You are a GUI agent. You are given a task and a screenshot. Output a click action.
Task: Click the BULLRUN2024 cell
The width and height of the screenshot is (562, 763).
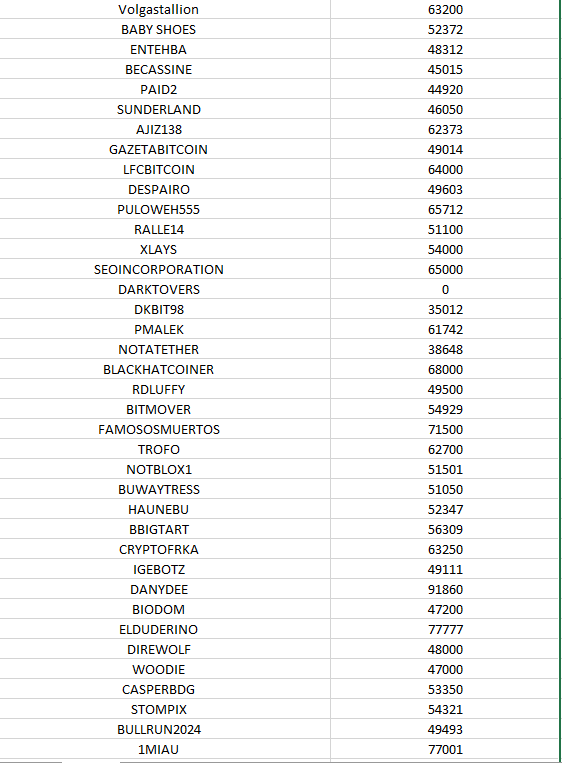[159, 729]
